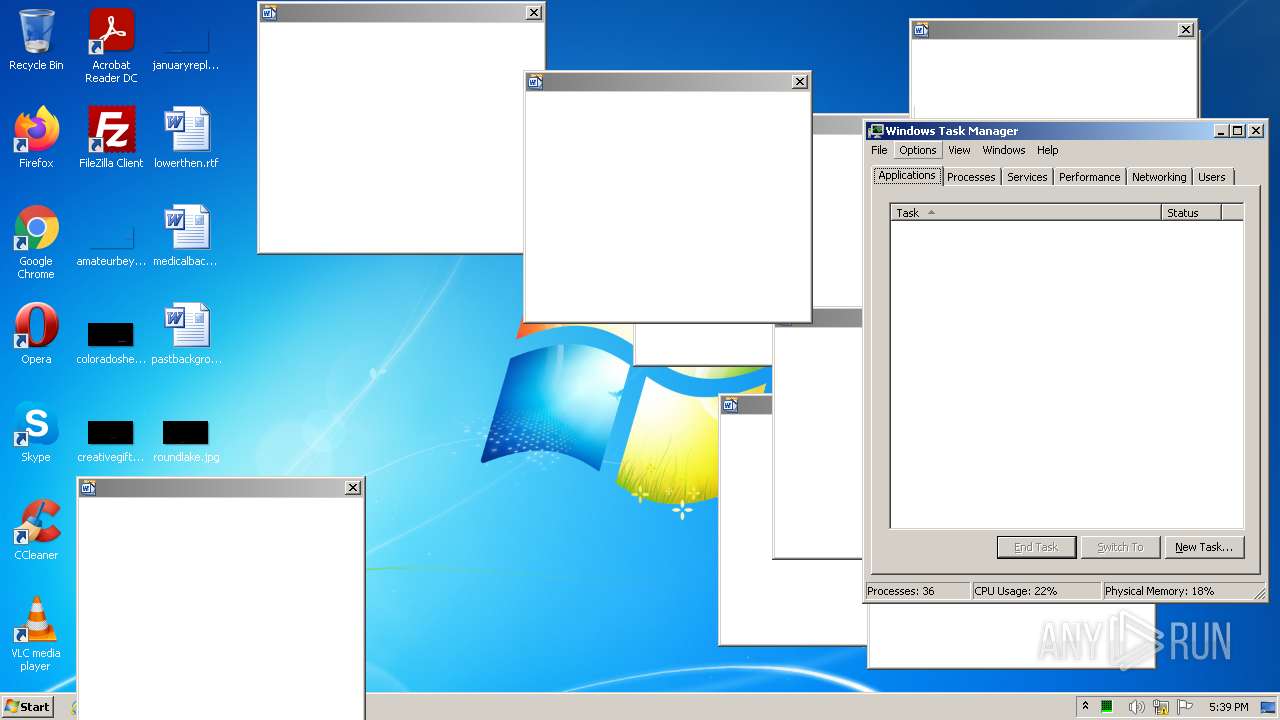
Task: Open the Skype desktop shortcut
Action: pos(36,432)
